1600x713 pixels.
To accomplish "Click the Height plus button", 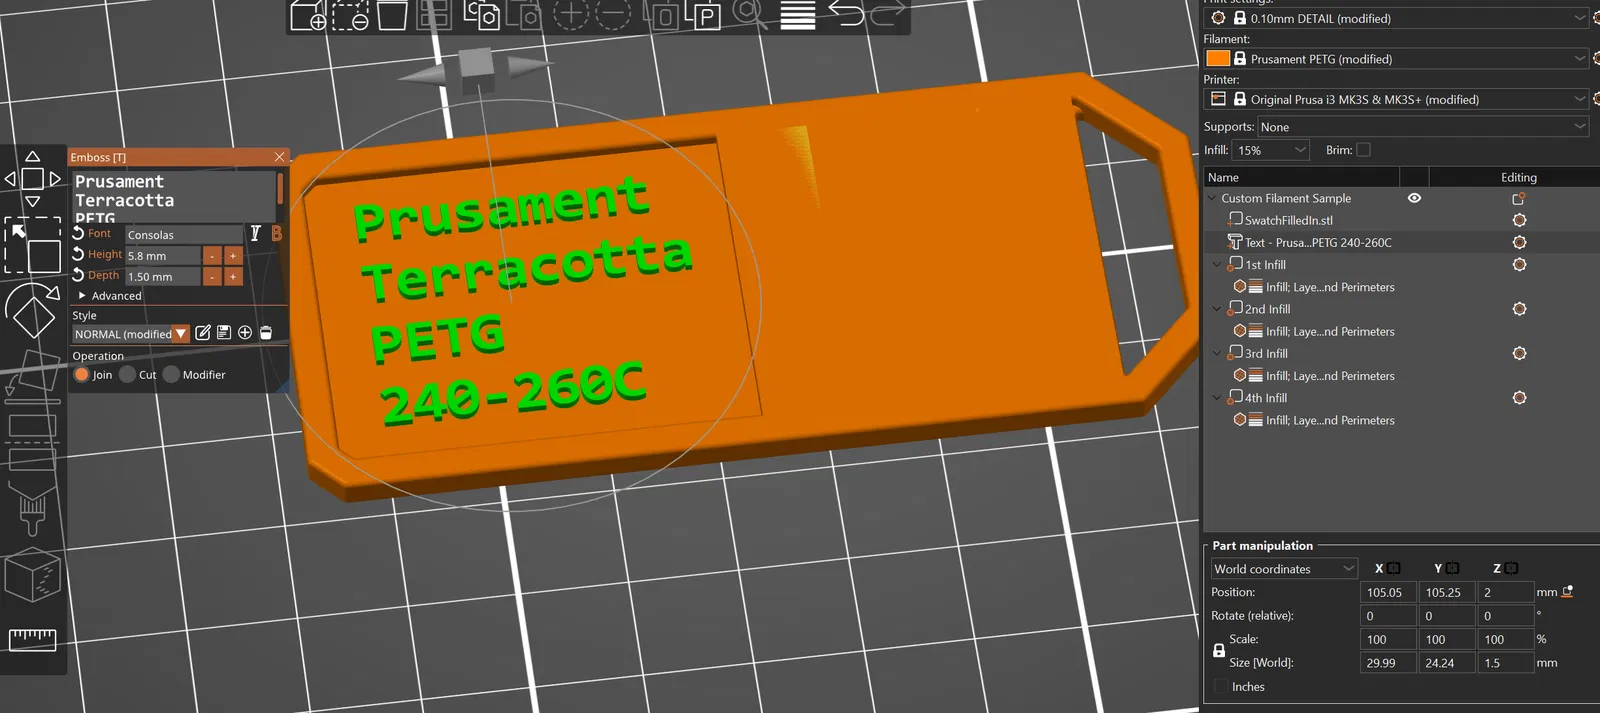I will tap(233, 256).
